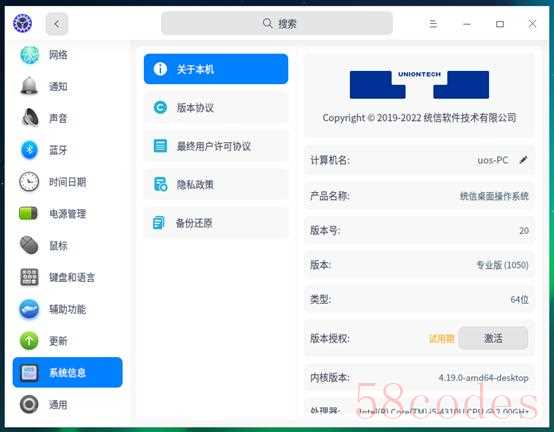Select 键盘和语言 keyboard icon
Viewport: 554px width, 432px height.
tap(29, 277)
